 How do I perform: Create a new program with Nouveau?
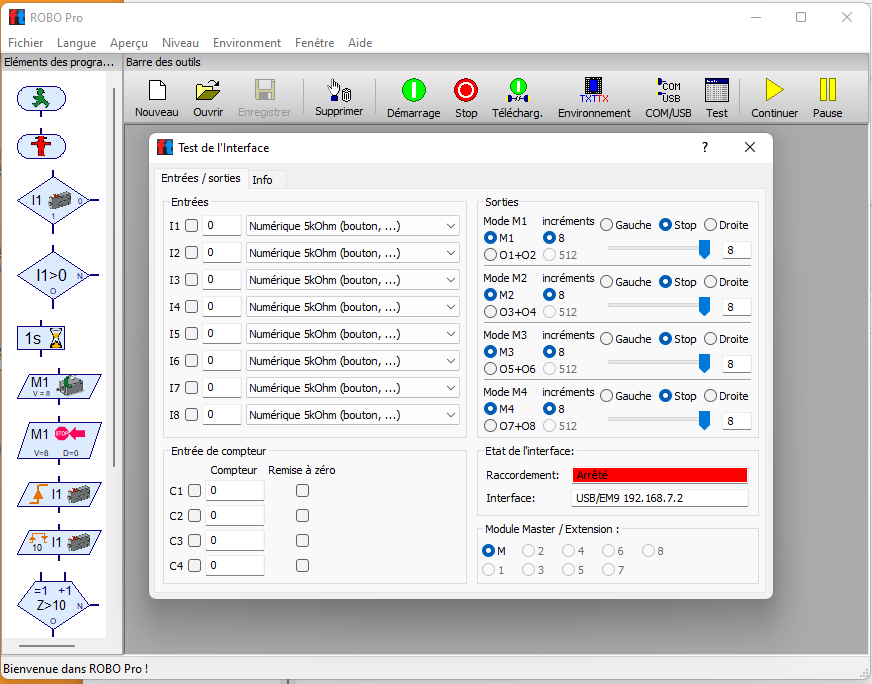157,98
